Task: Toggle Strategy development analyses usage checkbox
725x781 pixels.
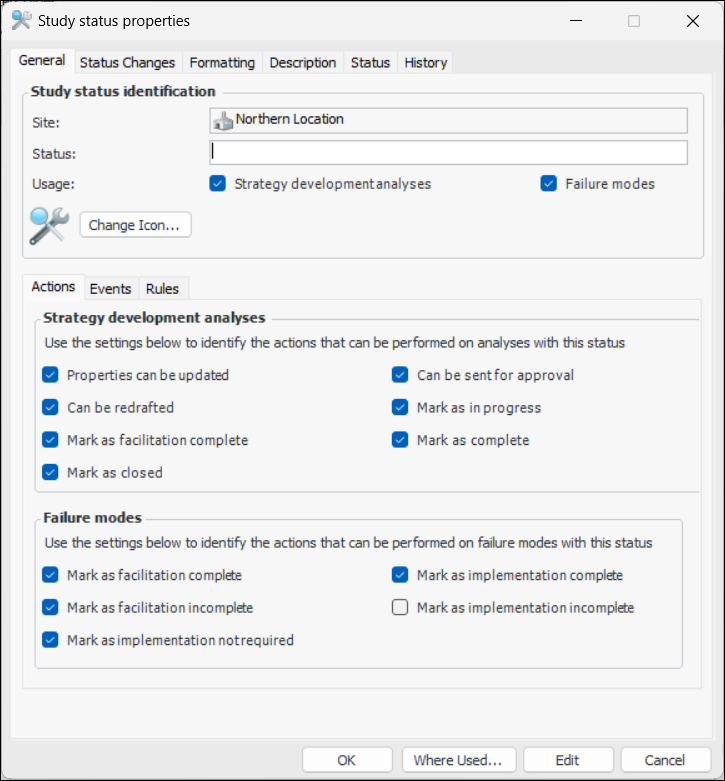Action: click(x=218, y=183)
